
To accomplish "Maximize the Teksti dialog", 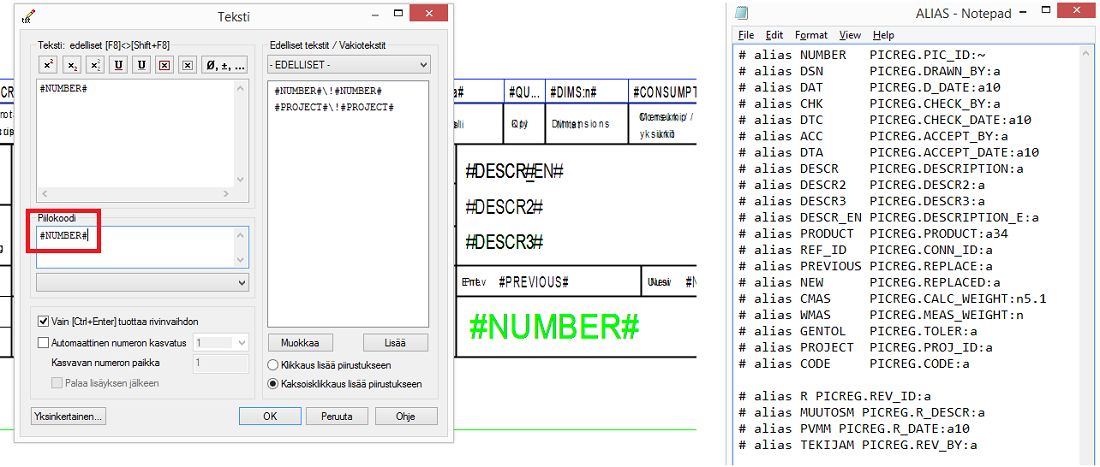I will pyautogui.click(x=399, y=13).
